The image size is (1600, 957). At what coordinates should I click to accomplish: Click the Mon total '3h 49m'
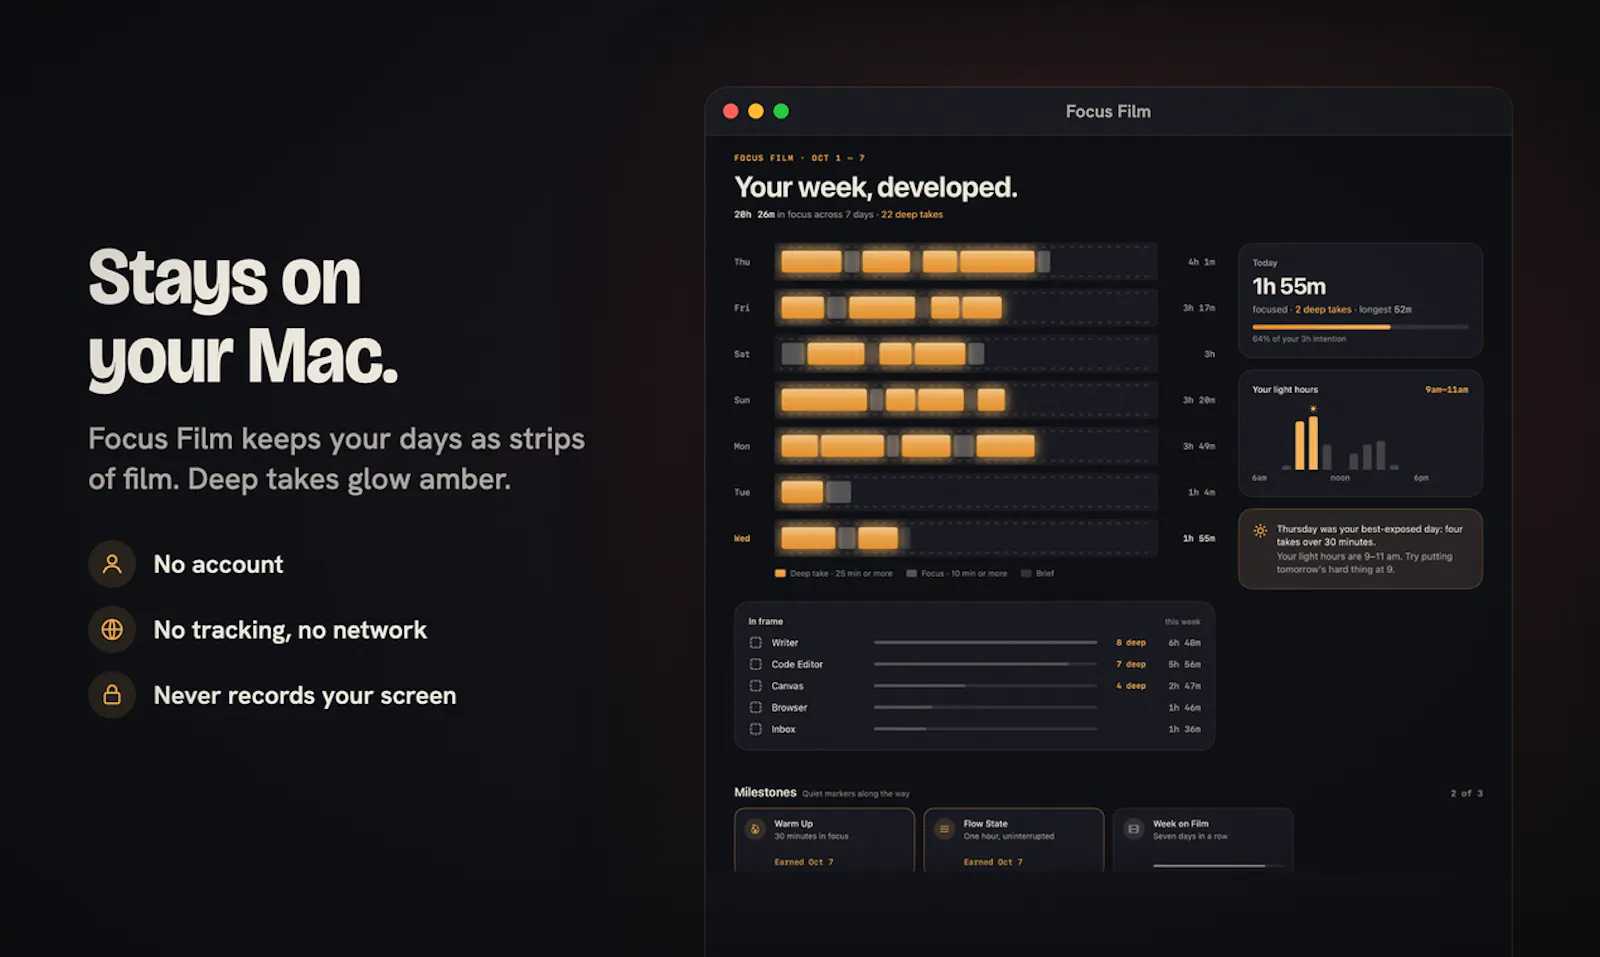(x=1199, y=446)
